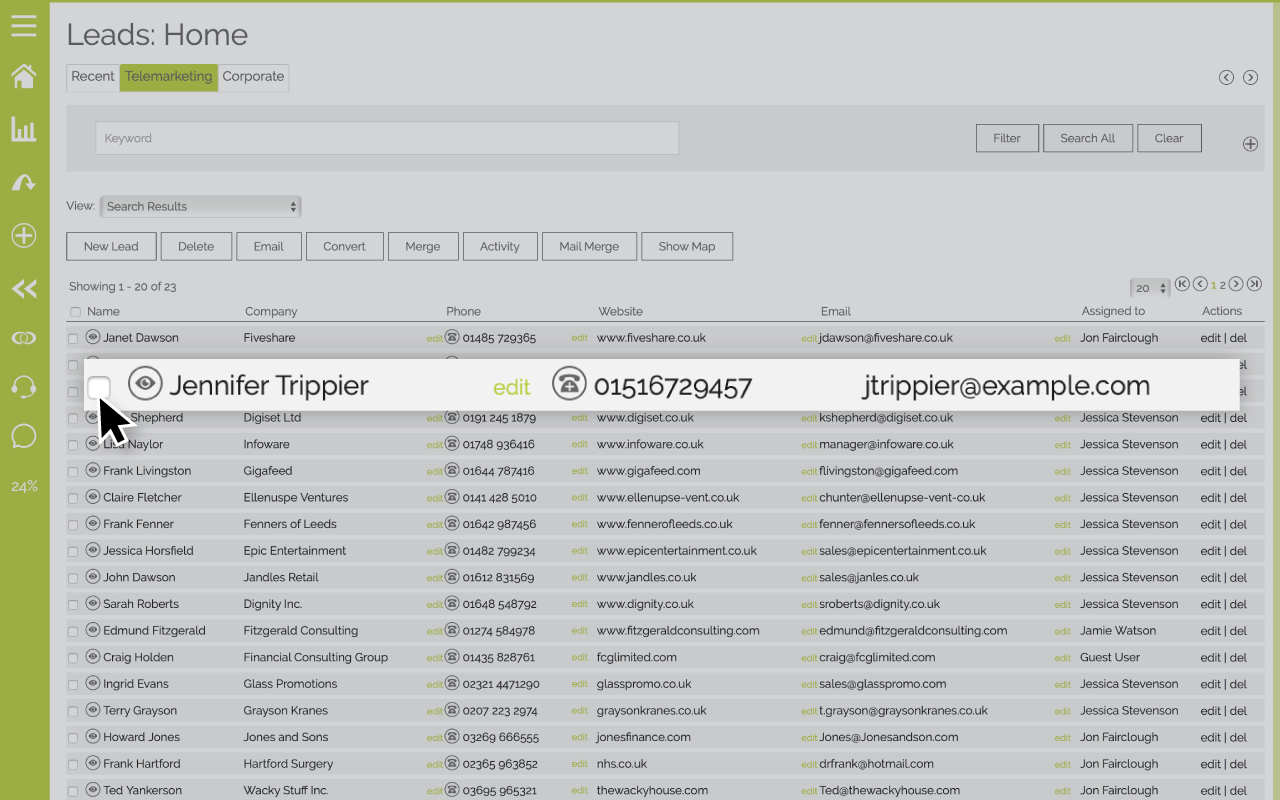Switch to the Corporate tab

(253, 76)
